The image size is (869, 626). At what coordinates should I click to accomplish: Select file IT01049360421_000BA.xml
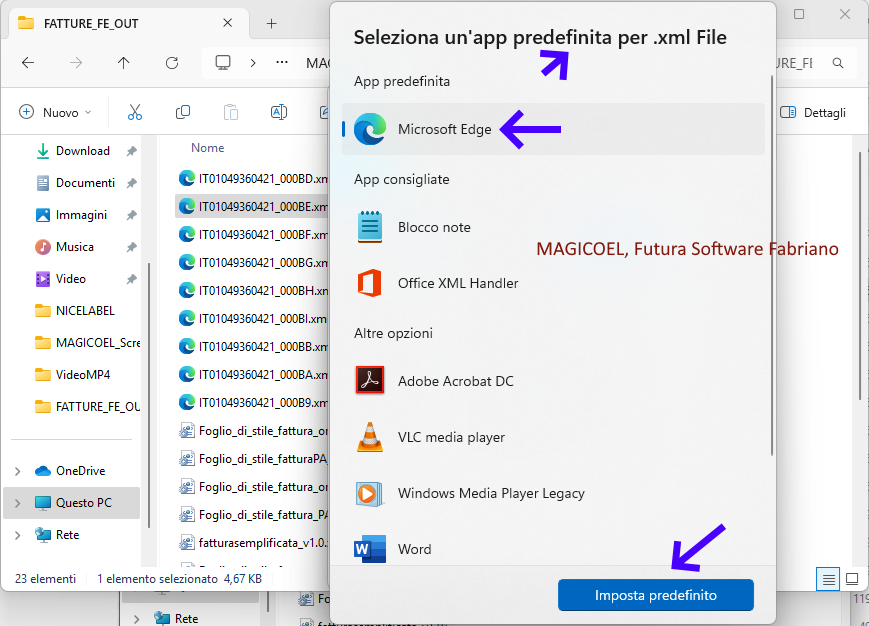click(x=252, y=374)
